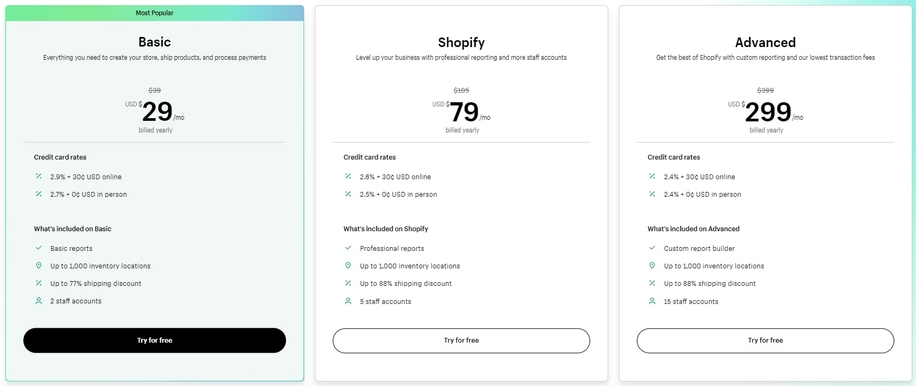This screenshot has width=916, height=386.
Task: Click location pin icon in Basic plan
Action: click(x=39, y=266)
